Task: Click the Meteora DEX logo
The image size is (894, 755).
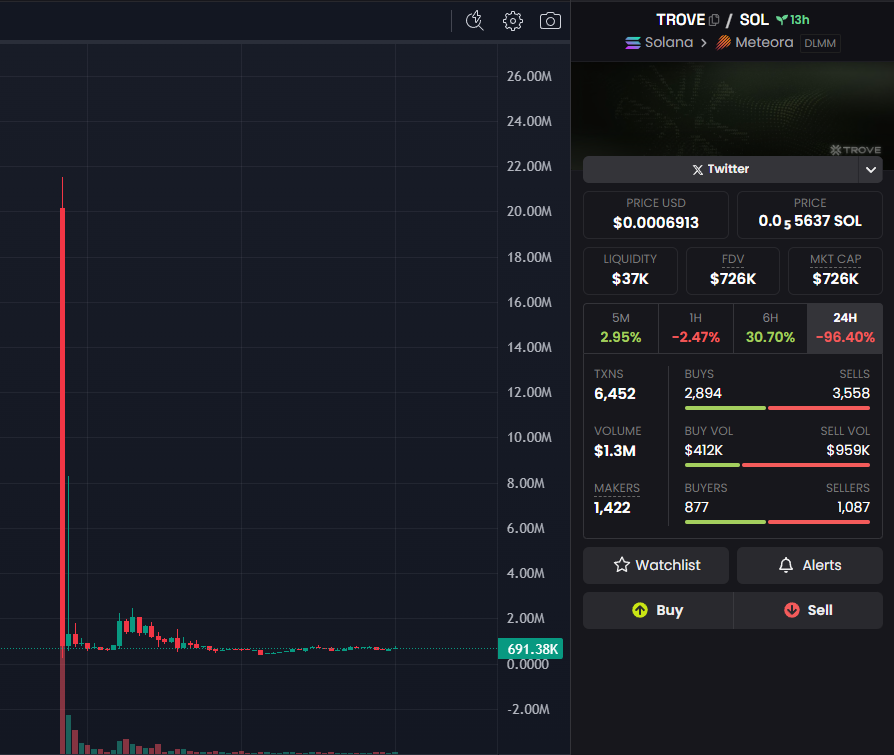Action: 724,43
